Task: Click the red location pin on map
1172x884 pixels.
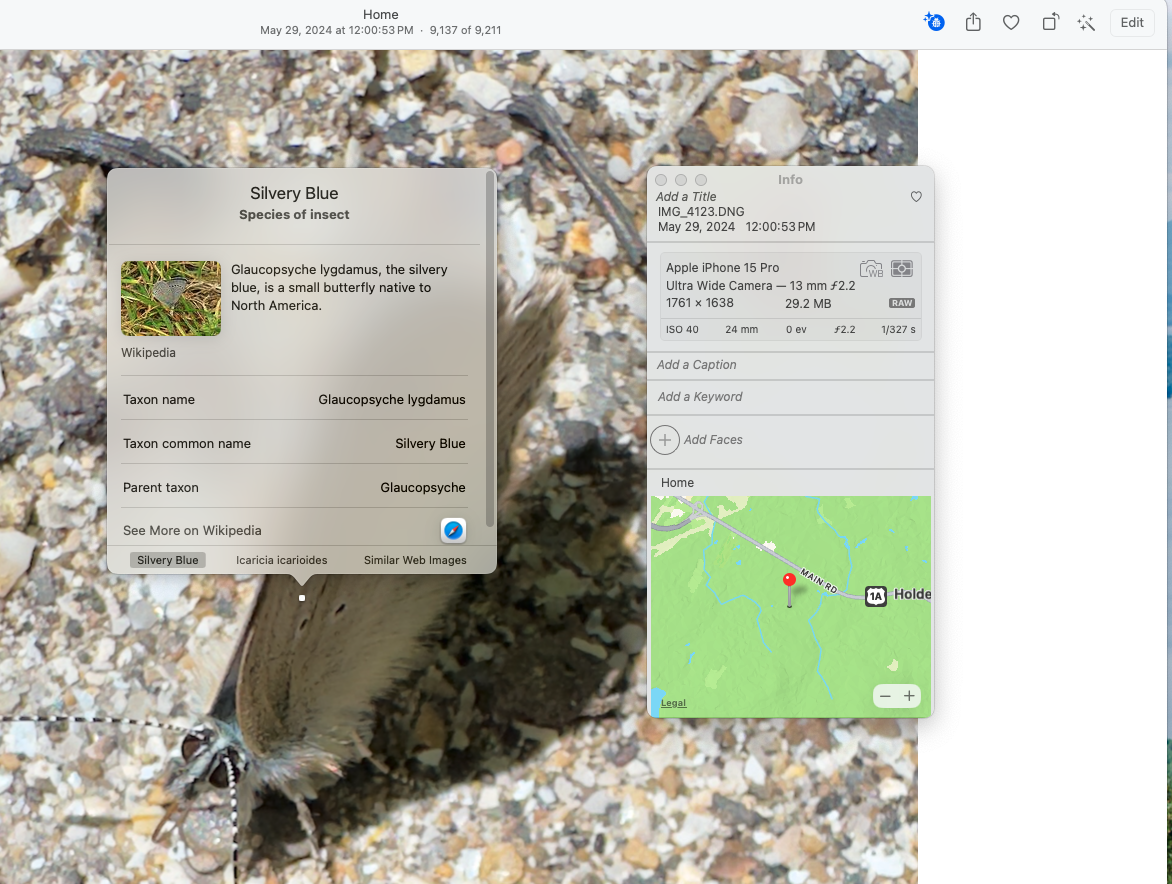Action: (x=789, y=581)
